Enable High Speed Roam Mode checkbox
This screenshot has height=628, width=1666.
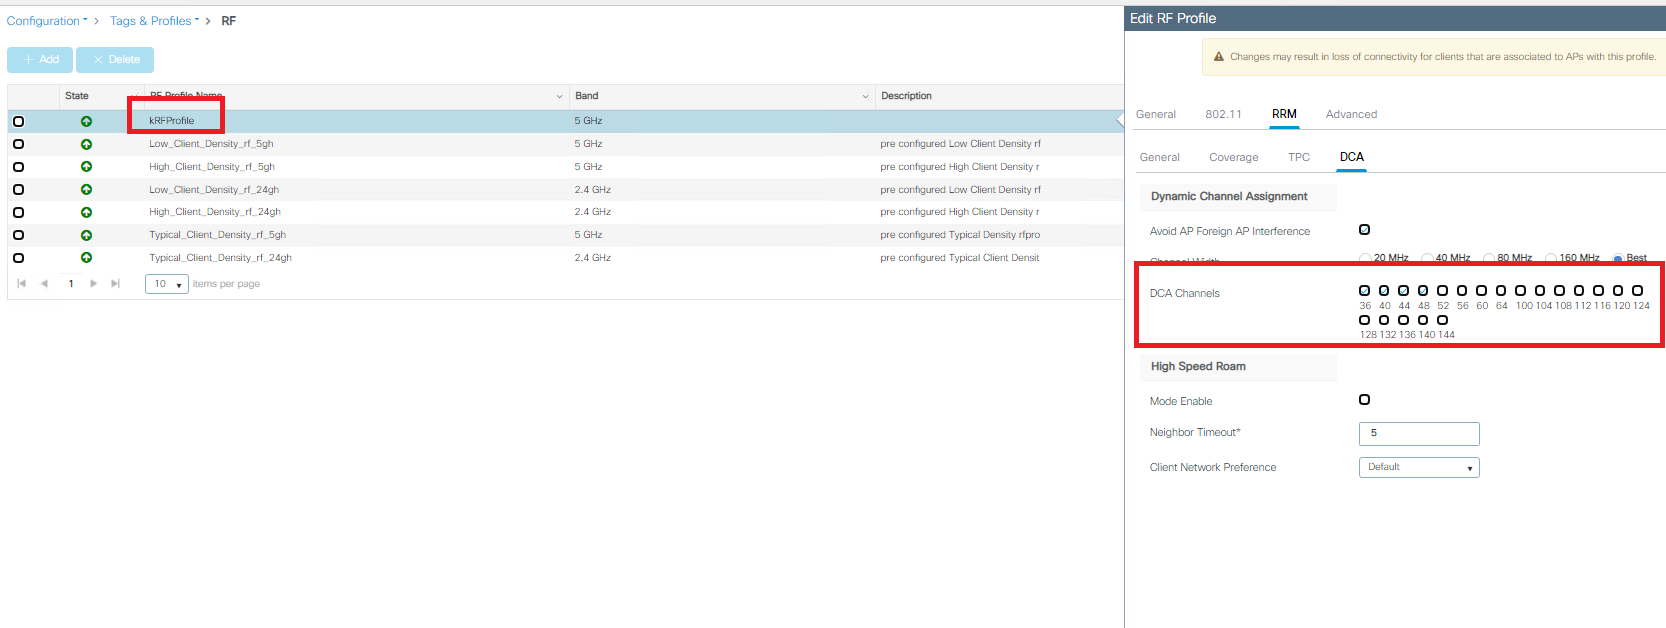tap(1364, 400)
